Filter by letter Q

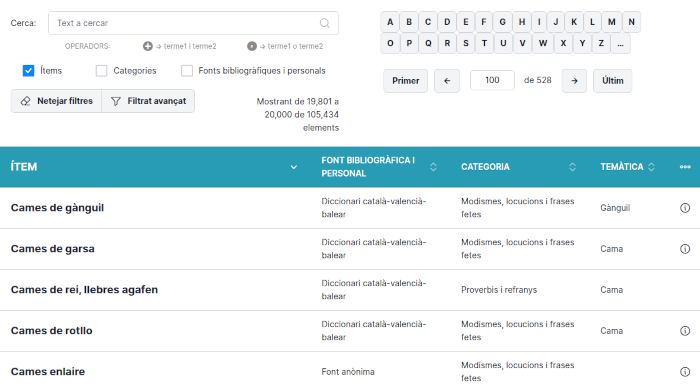click(428, 43)
